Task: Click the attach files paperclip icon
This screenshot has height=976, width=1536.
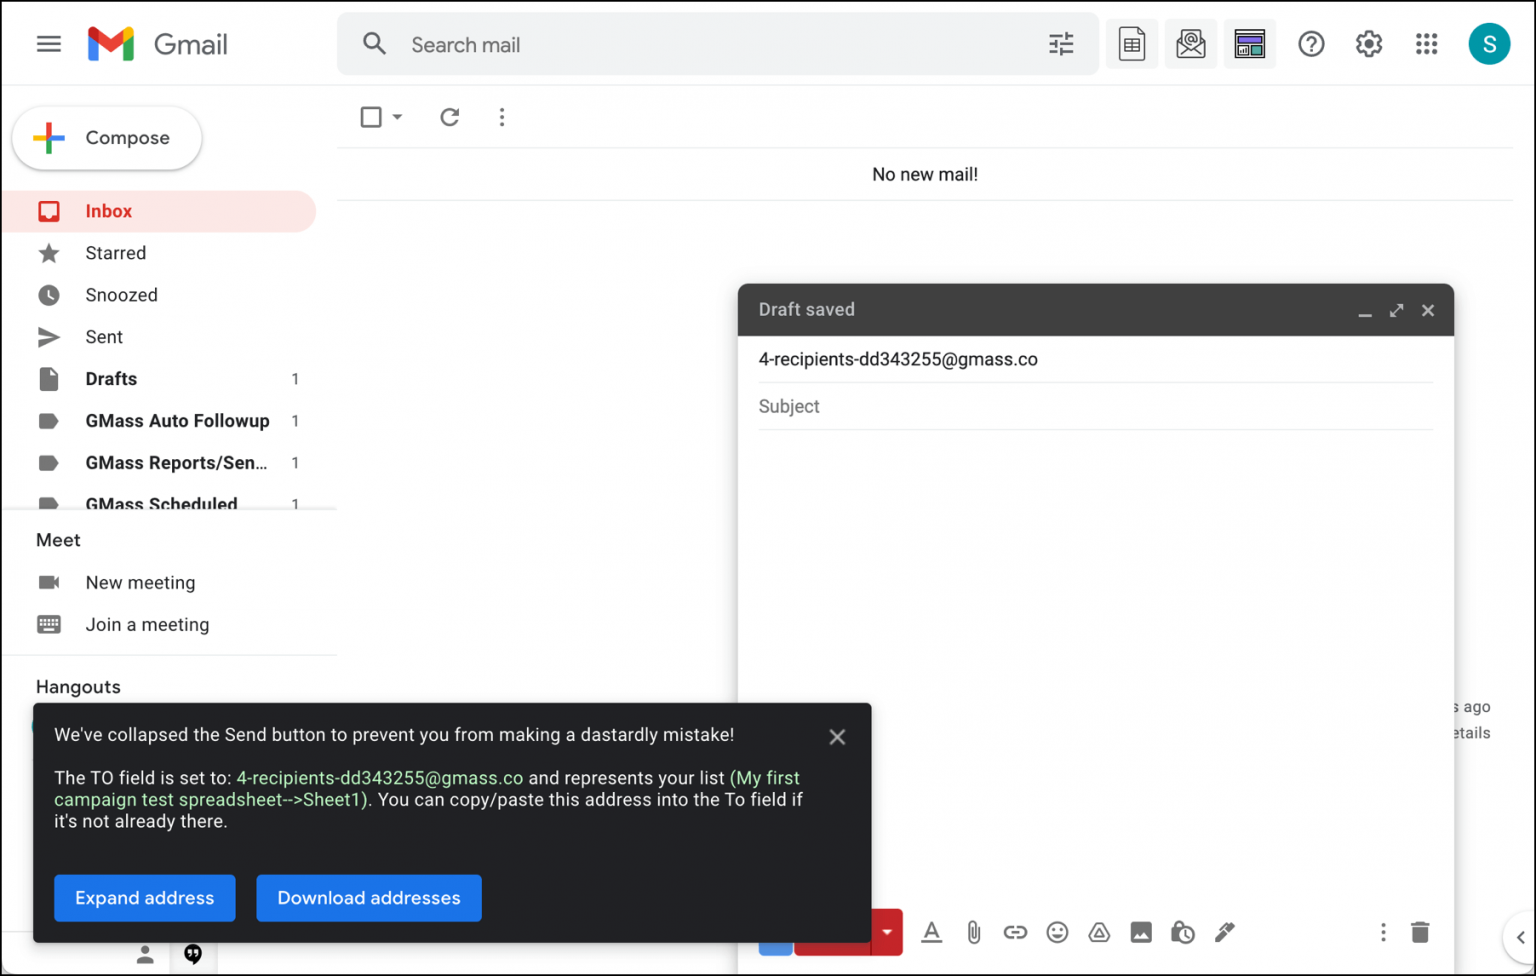Action: tap(973, 932)
